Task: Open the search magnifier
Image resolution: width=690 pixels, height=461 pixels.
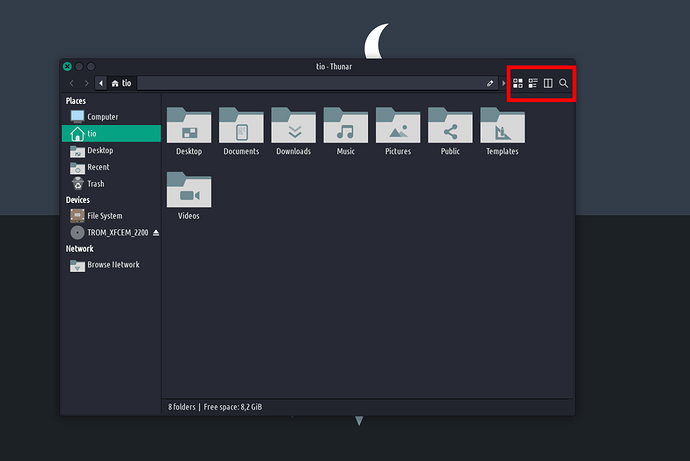Action: click(x=563, y=83)
